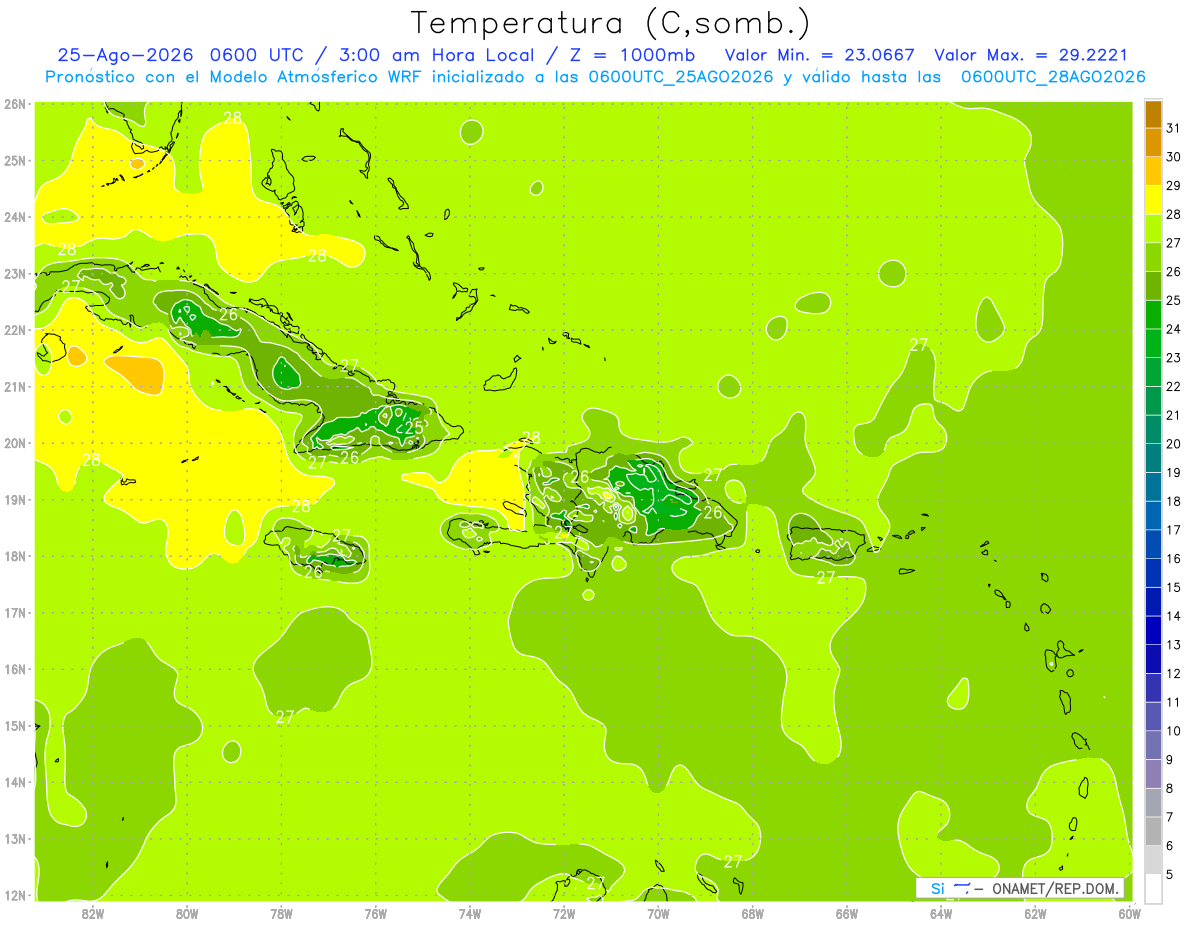Screen dimensions: 1200x927
Task: Click colorbar scale value 25
Action: coord(1173,300)
